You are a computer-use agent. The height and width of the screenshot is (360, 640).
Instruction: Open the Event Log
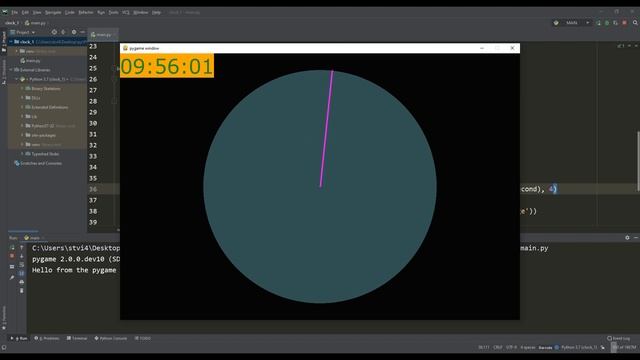pos(618,338)
